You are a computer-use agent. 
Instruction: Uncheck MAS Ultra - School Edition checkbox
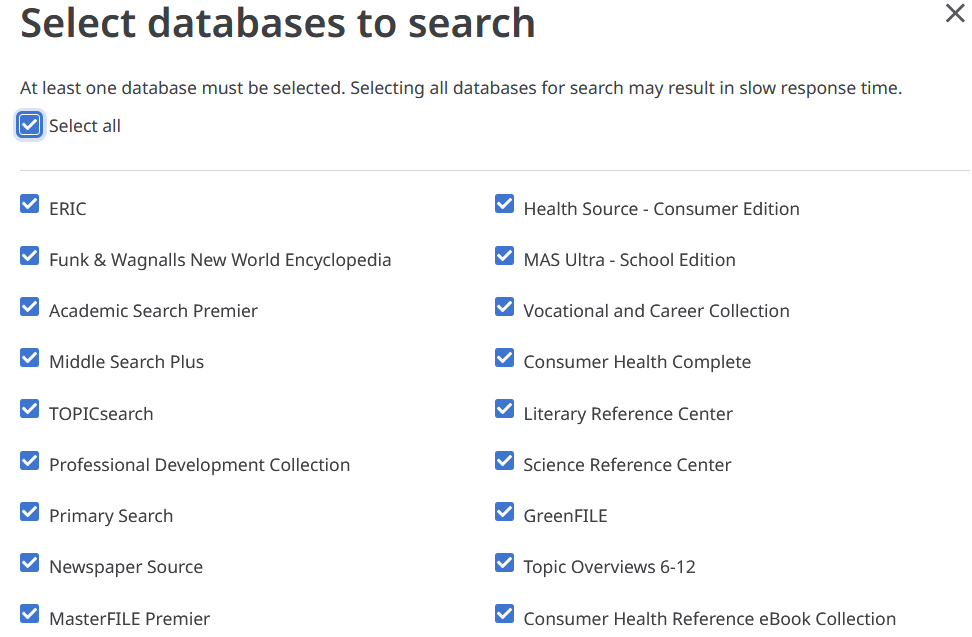click(x=504, y=255)
